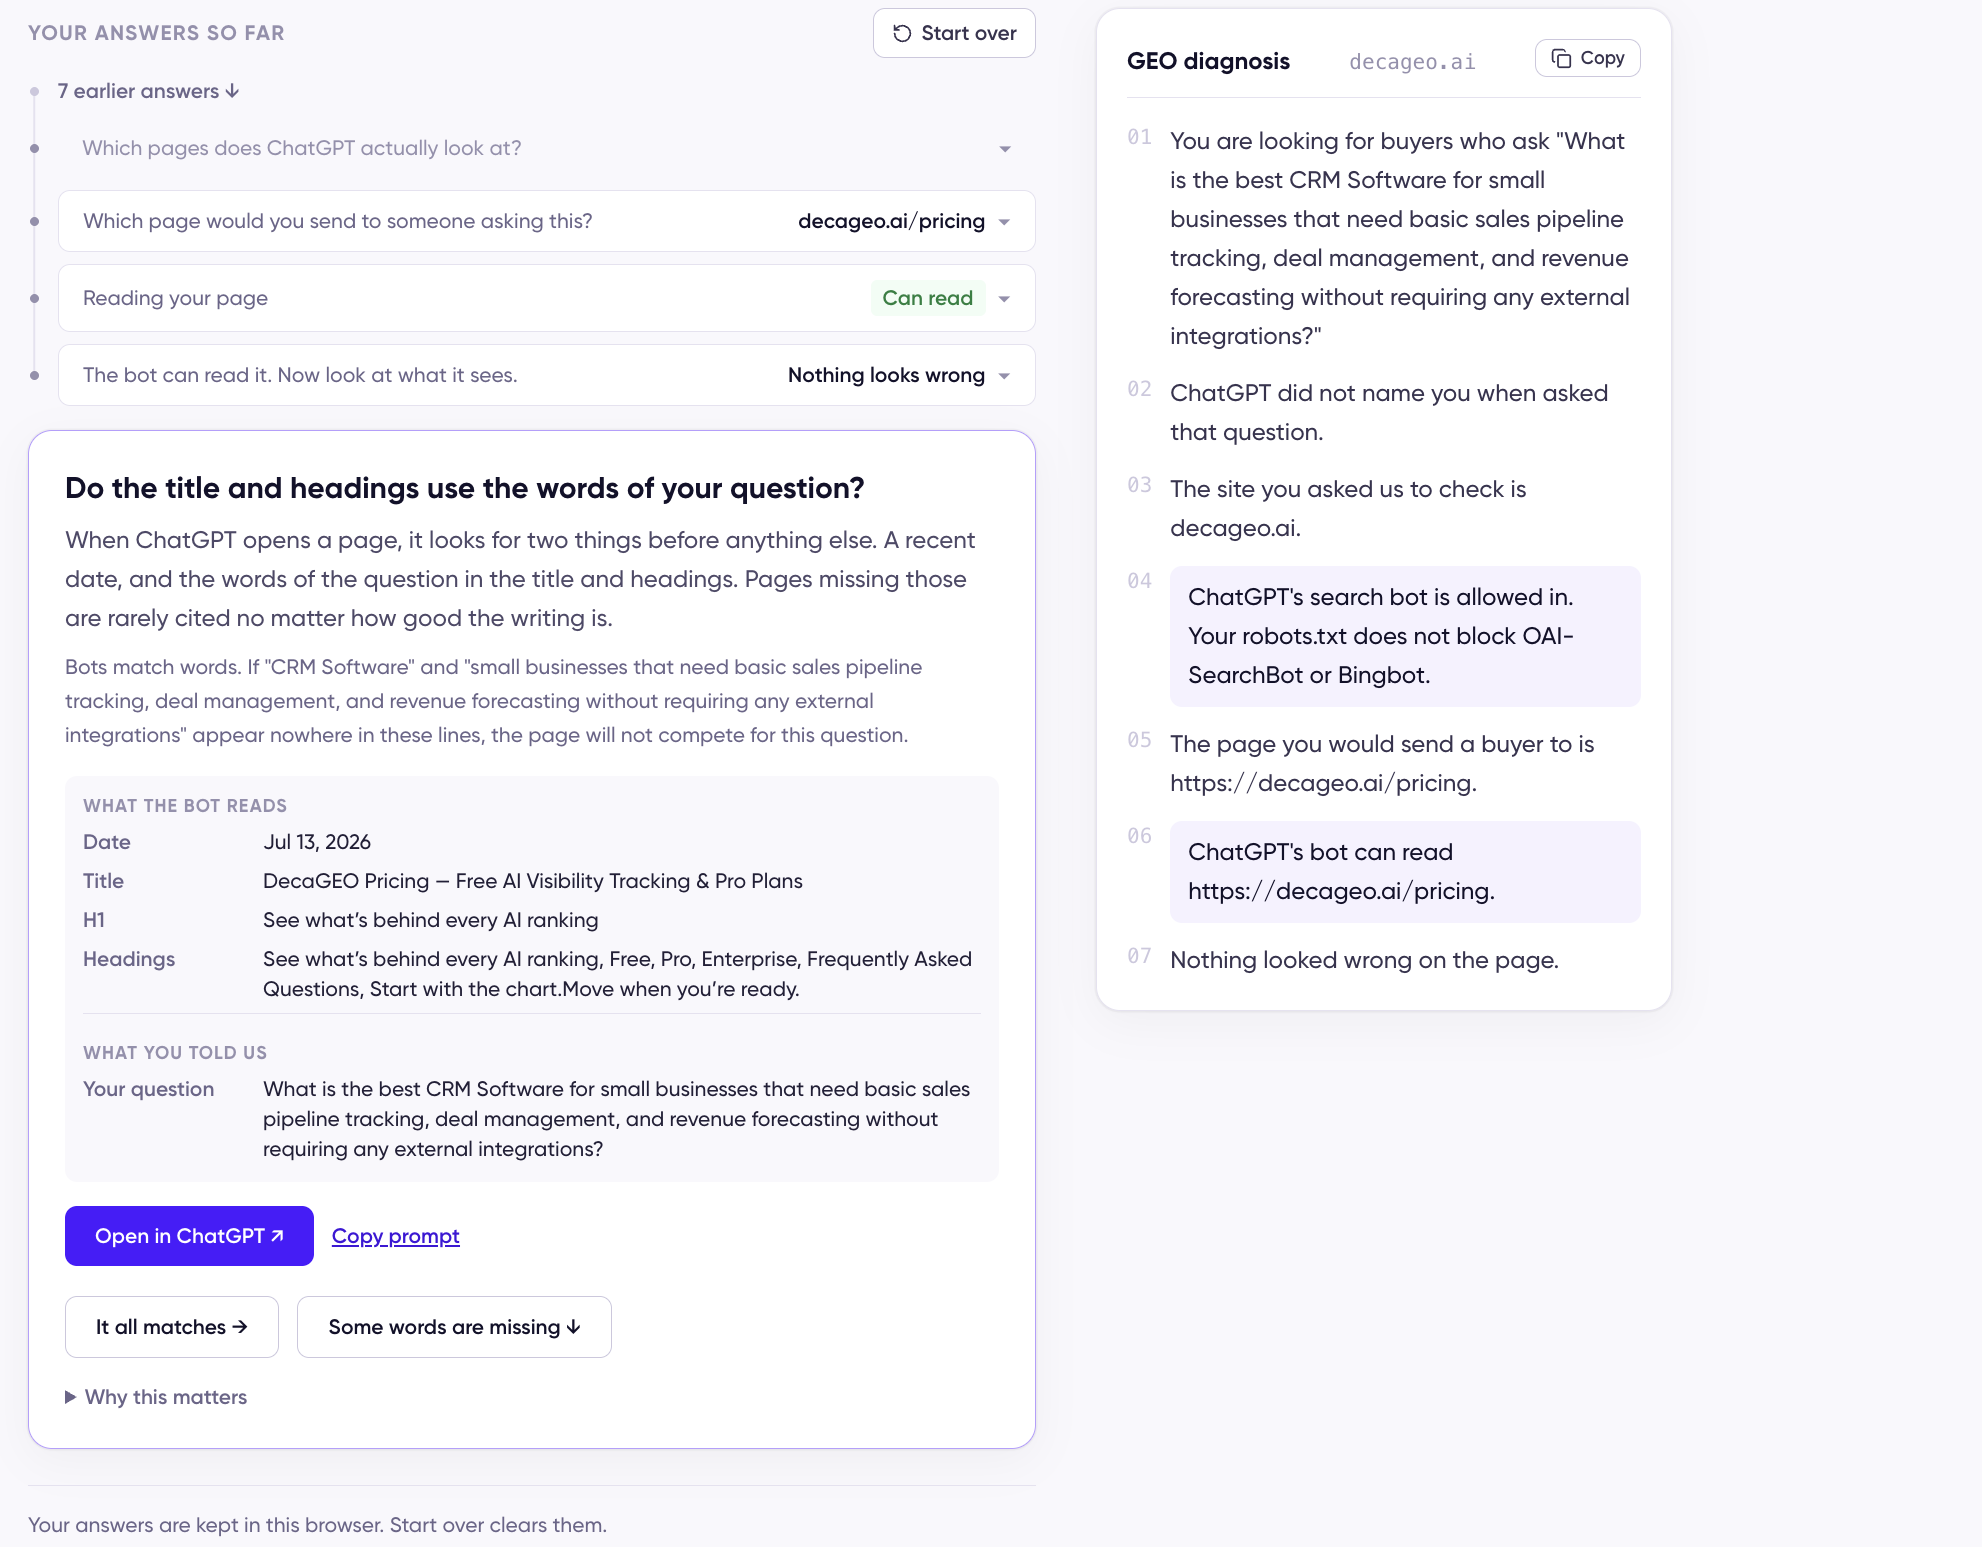Click the title 'DecaGEO Pricing — Free AI Visibility Tracking & Pro Plans'
The height and width of the screenshot is (1547, 1982).
click(533, 881)
